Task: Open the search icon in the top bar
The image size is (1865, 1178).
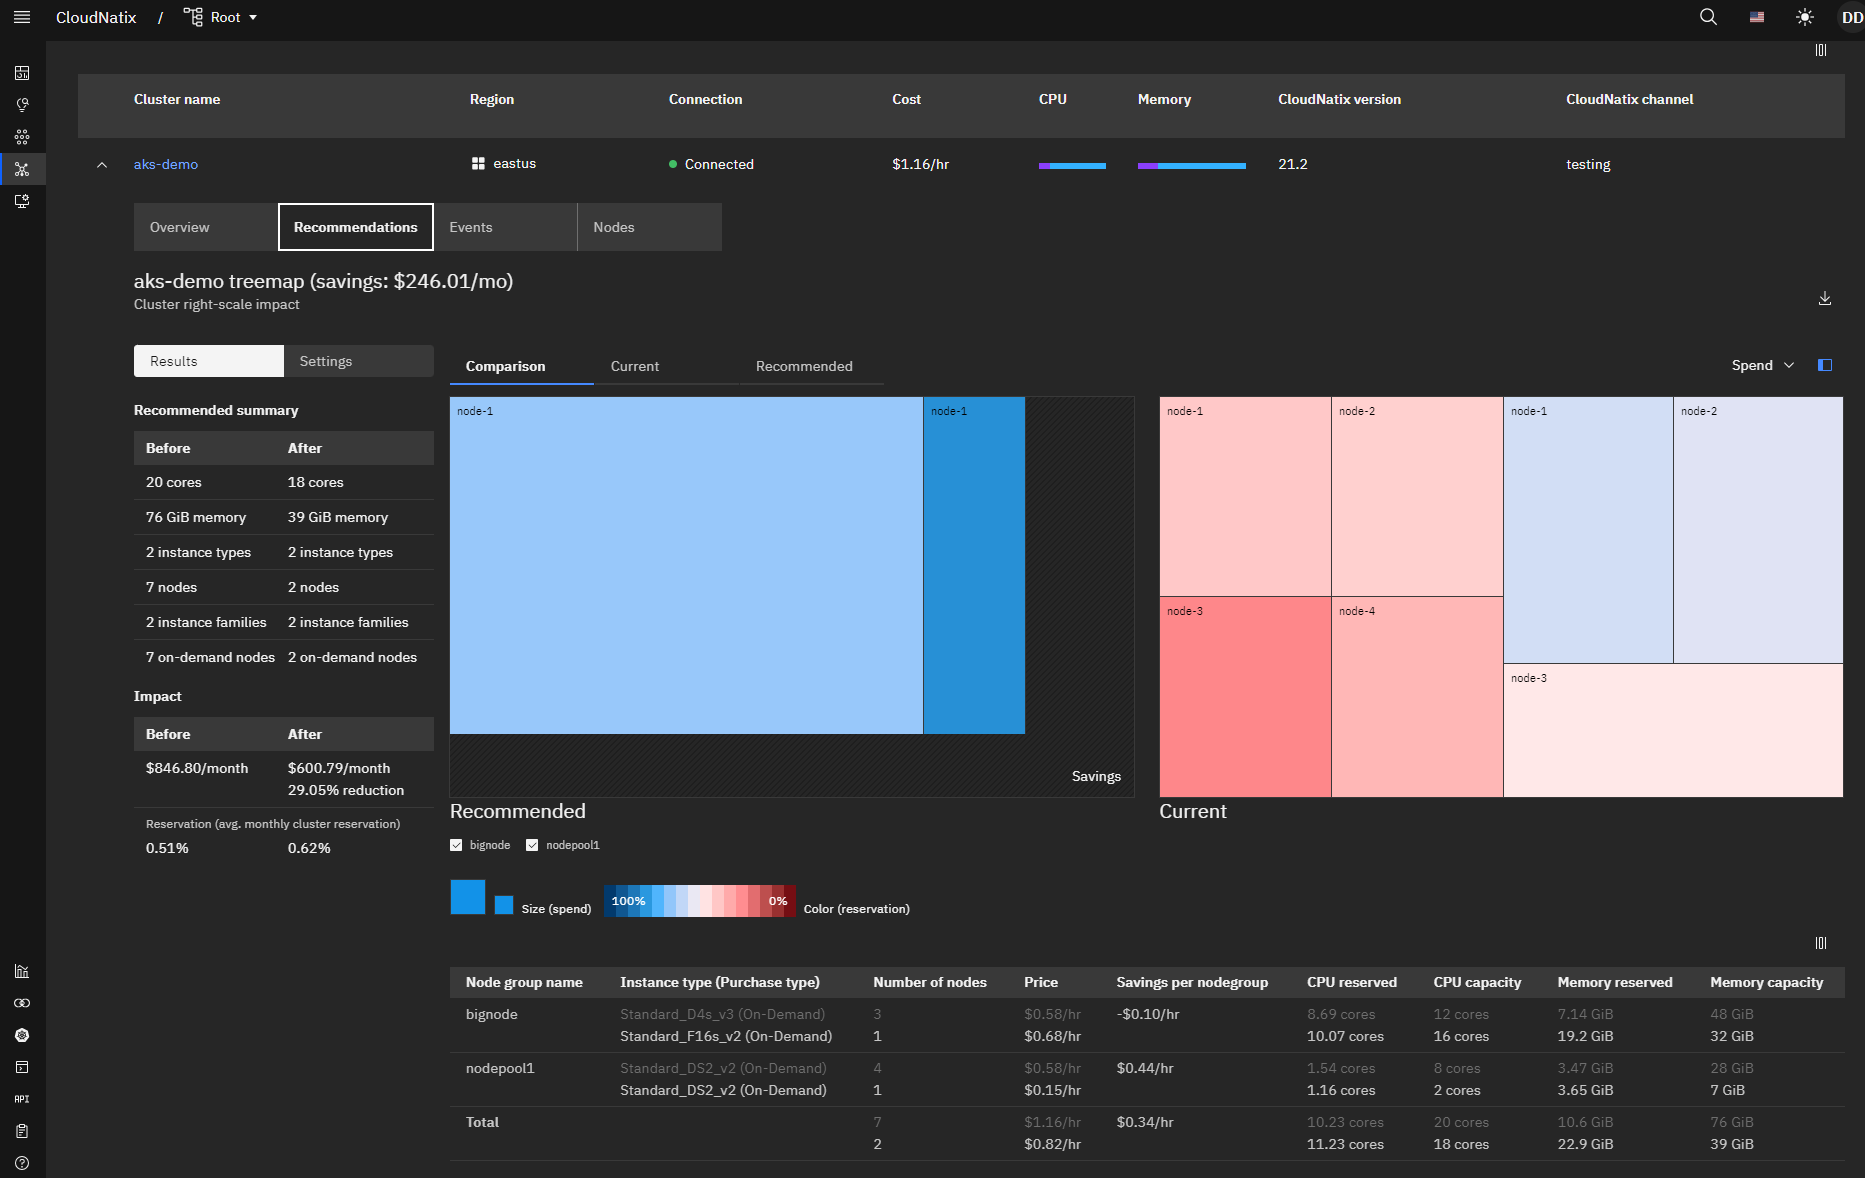Action: 1708,17
